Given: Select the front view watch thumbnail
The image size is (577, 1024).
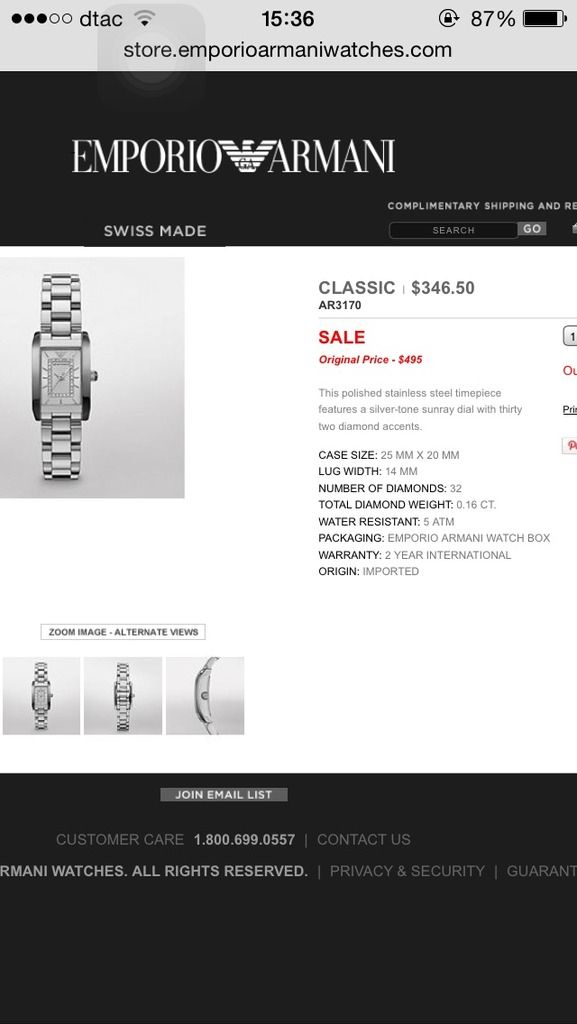Looking at the screenshot, I should point(41,696).
